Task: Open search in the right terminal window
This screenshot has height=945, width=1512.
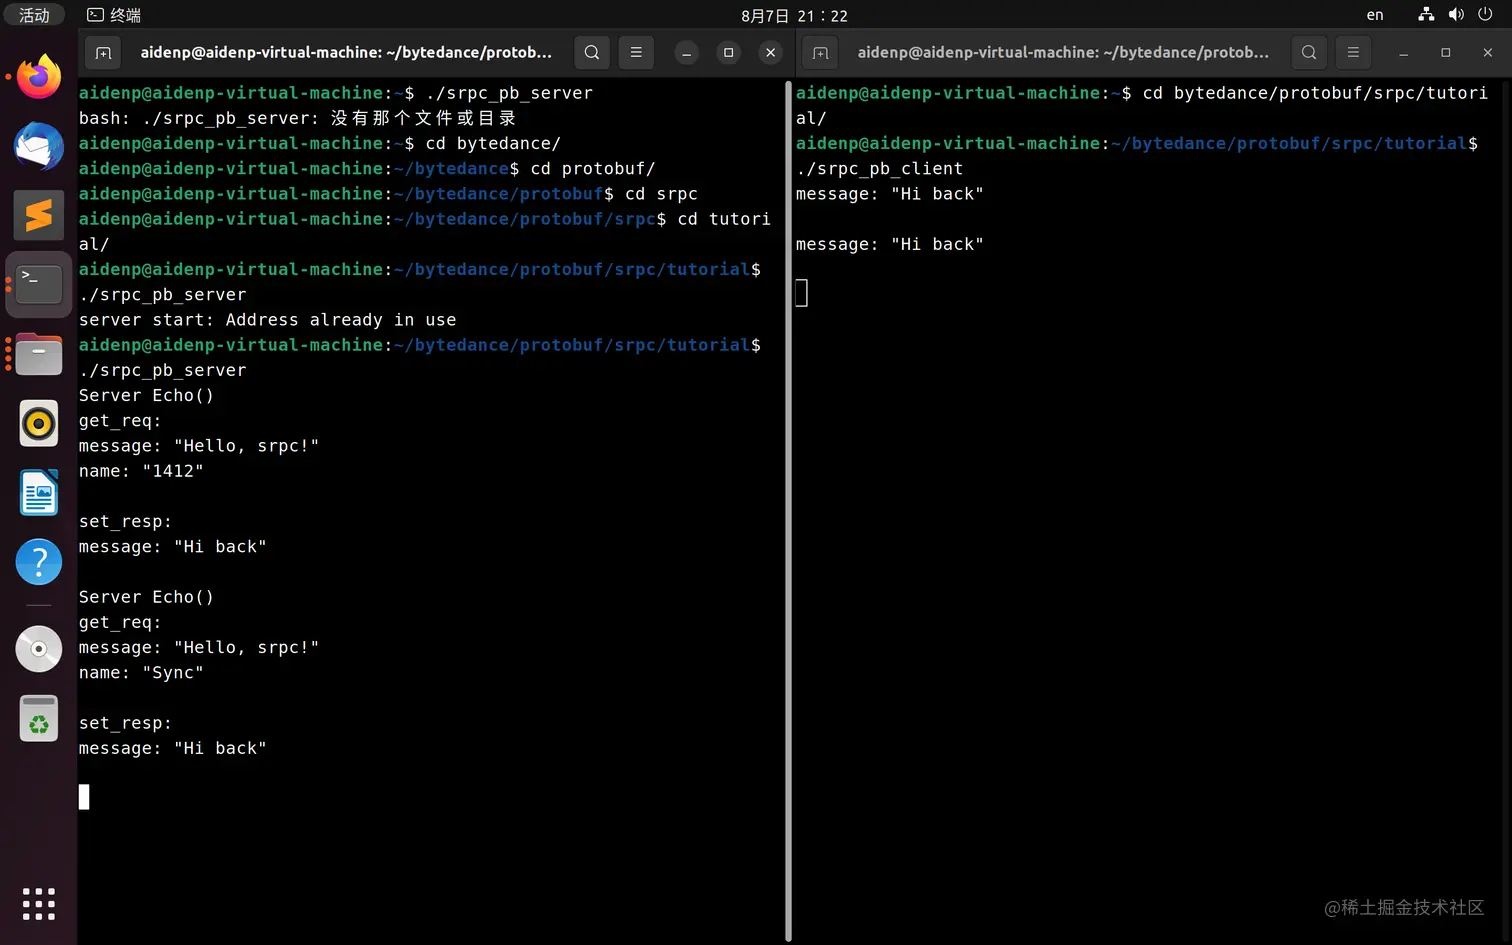Action: tap(1309, 52)
